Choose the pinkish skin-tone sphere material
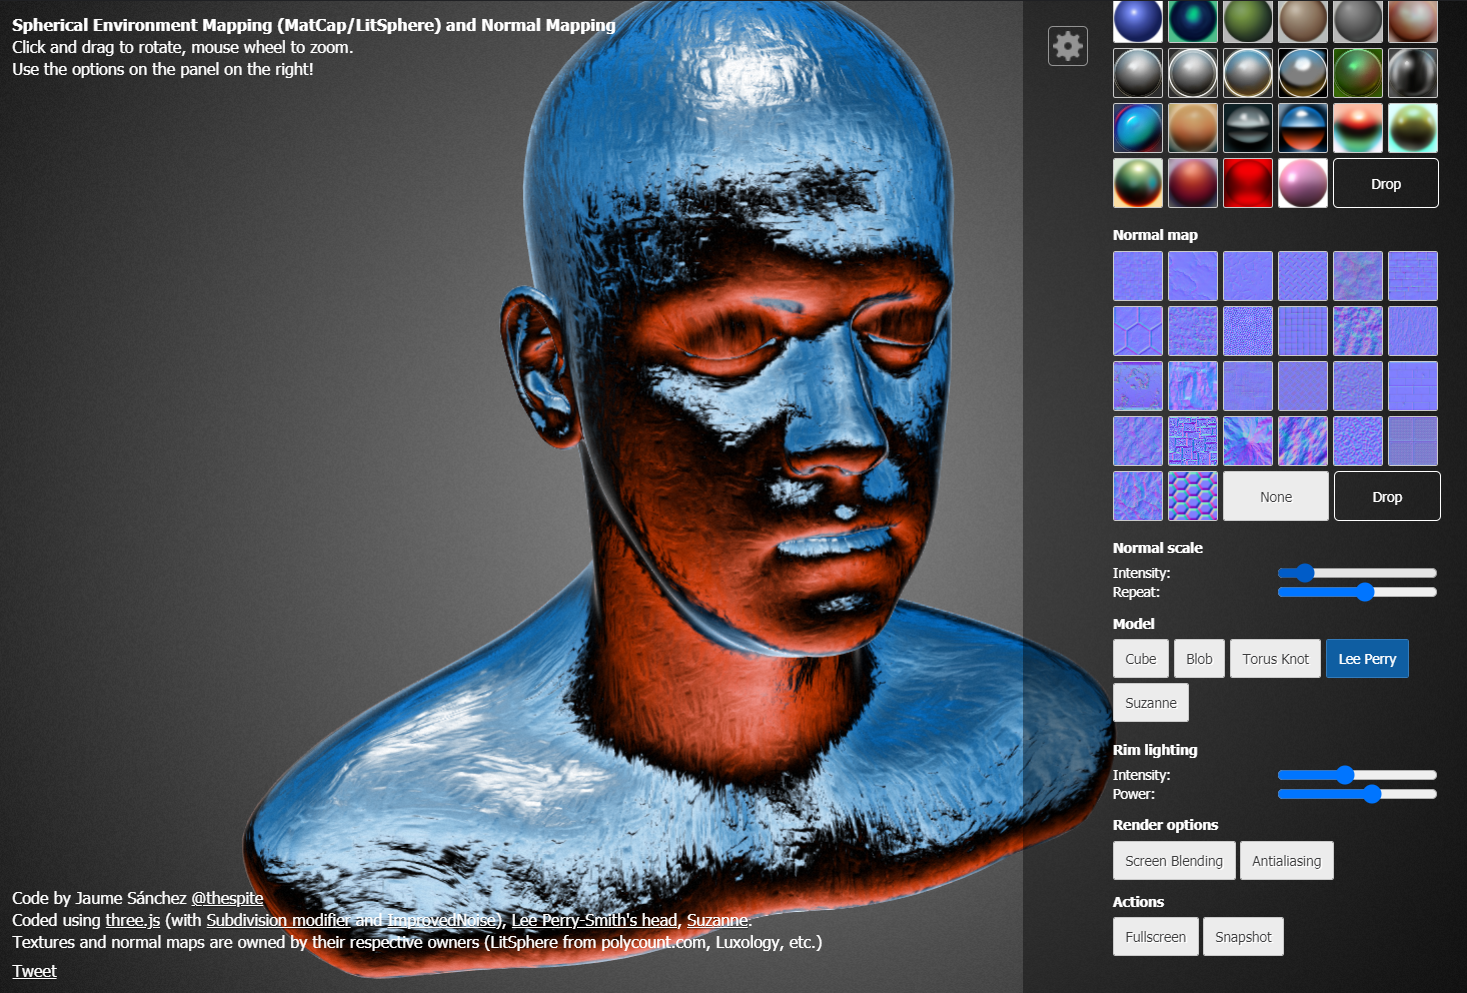1467x993 pixels. 1413,21
